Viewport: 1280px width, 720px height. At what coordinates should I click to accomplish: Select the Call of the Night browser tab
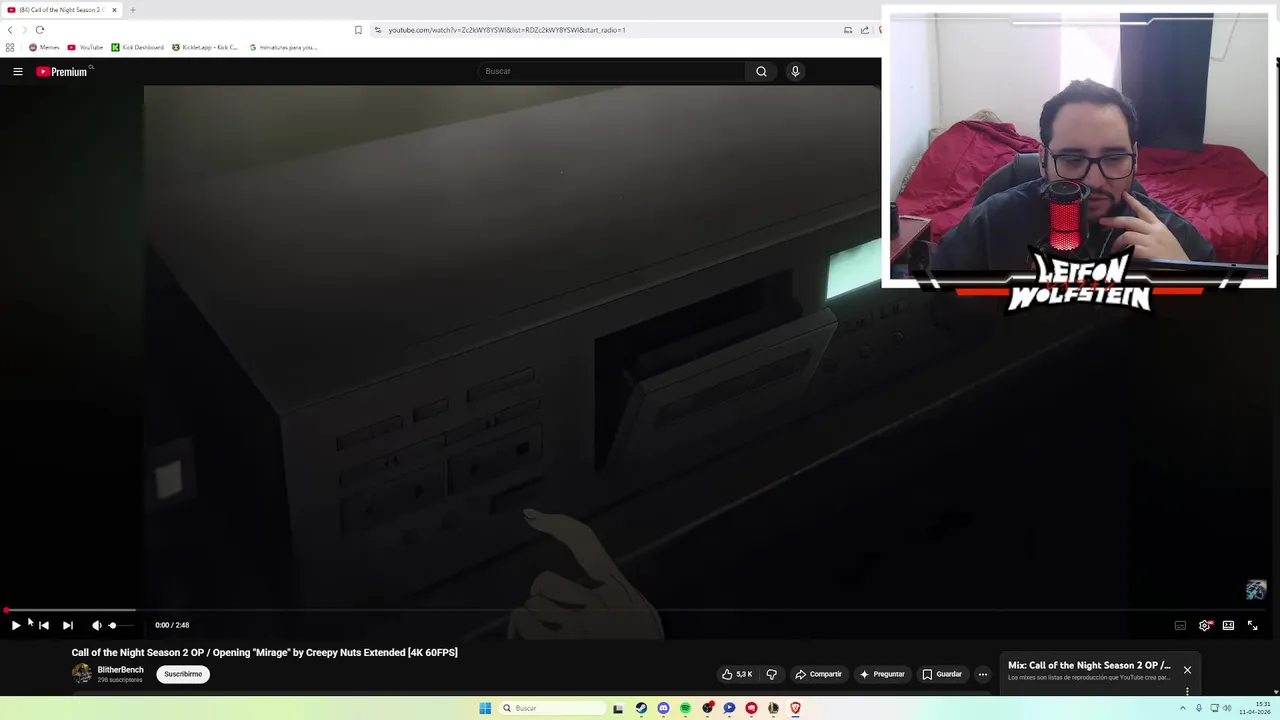pyautogui.click(x=62, y=10)
